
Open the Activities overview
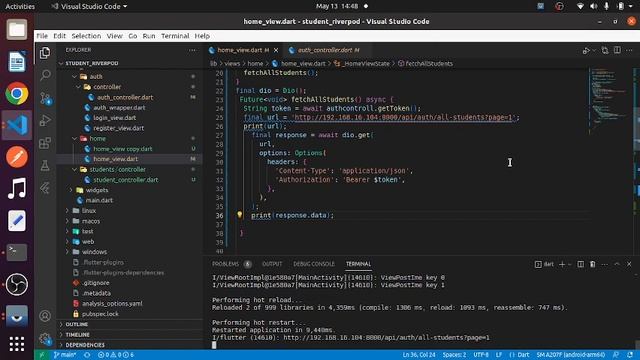pyautogui.click(x=20, y=6)
